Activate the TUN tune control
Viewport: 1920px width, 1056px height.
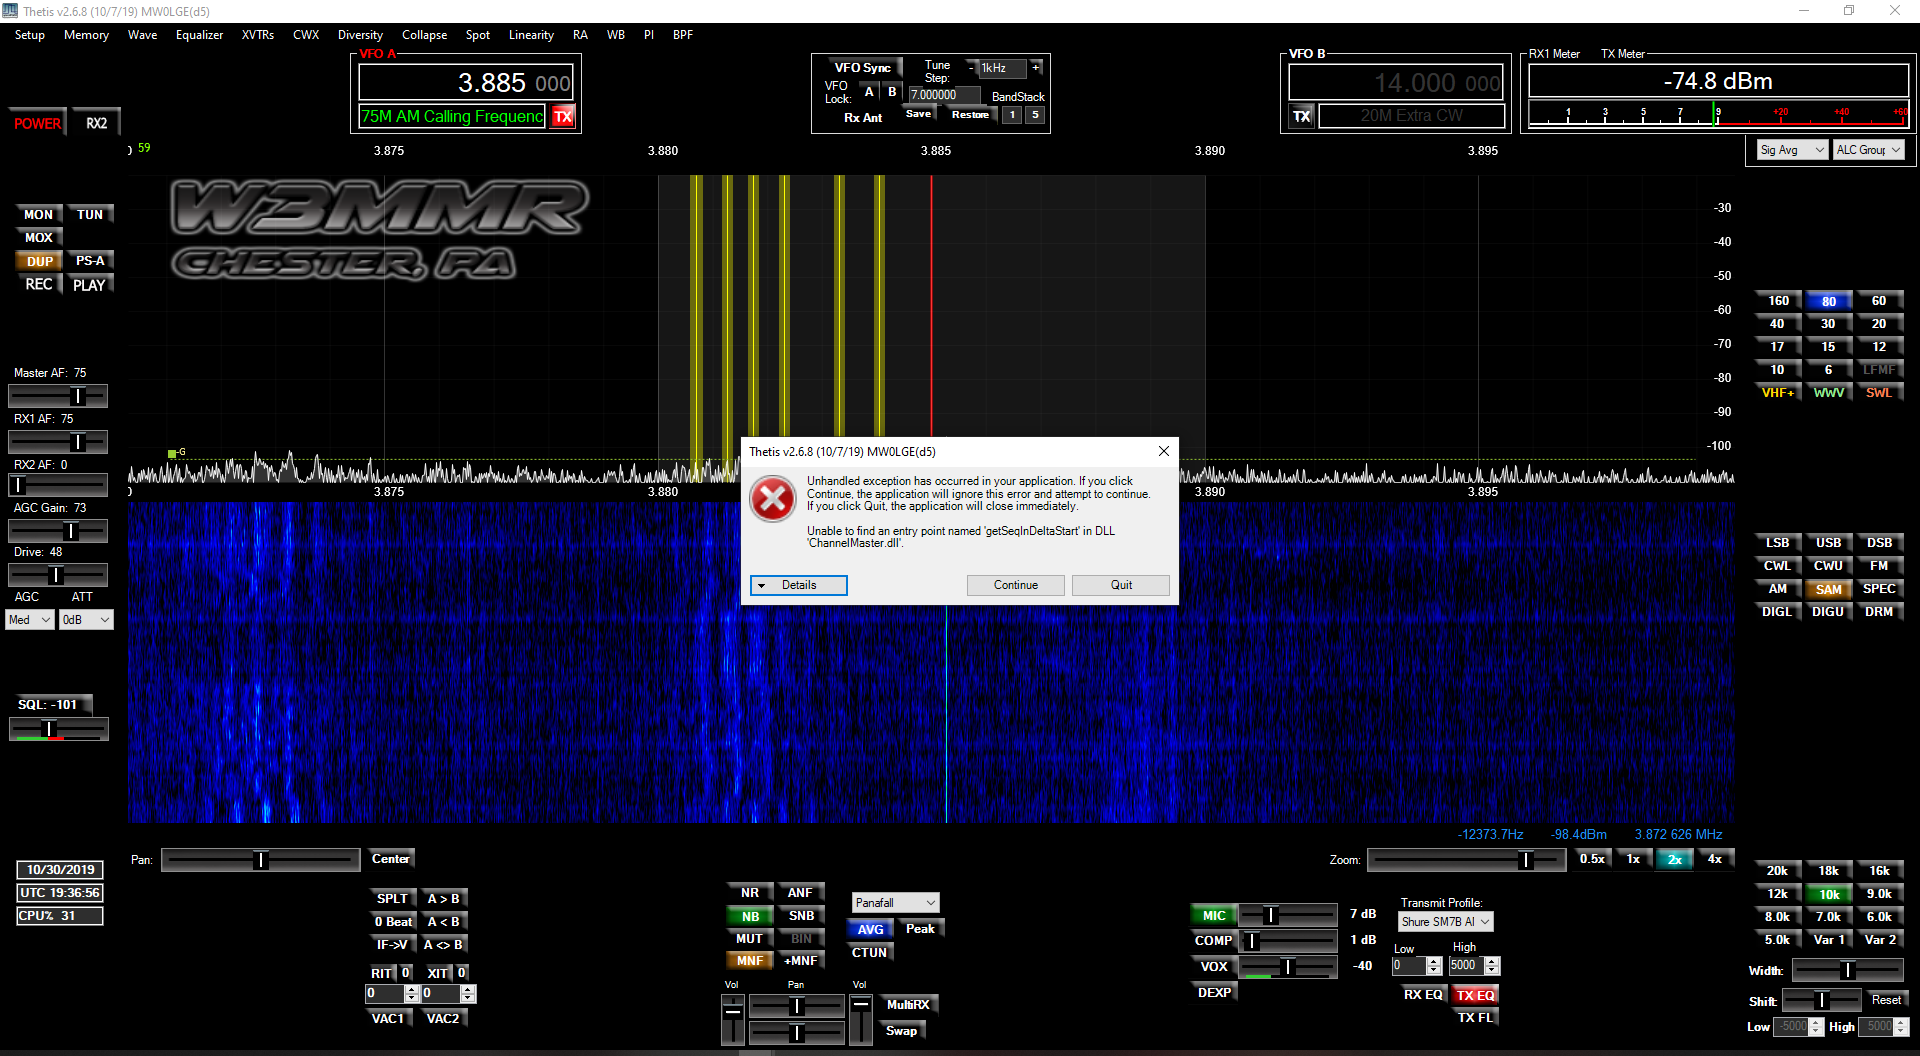click(91, 213)
